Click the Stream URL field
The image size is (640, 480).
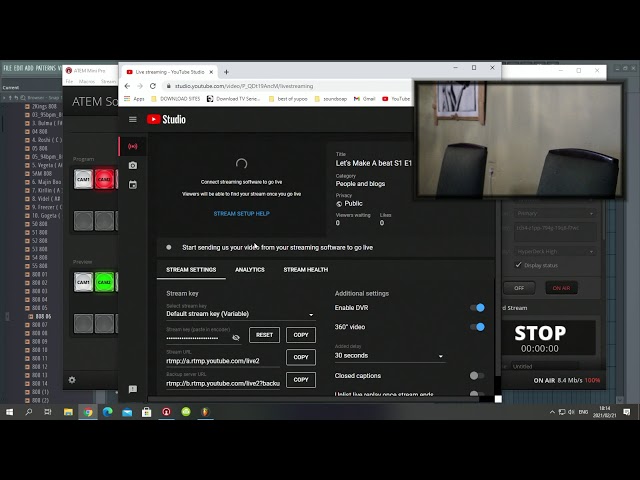pos(223,361)
